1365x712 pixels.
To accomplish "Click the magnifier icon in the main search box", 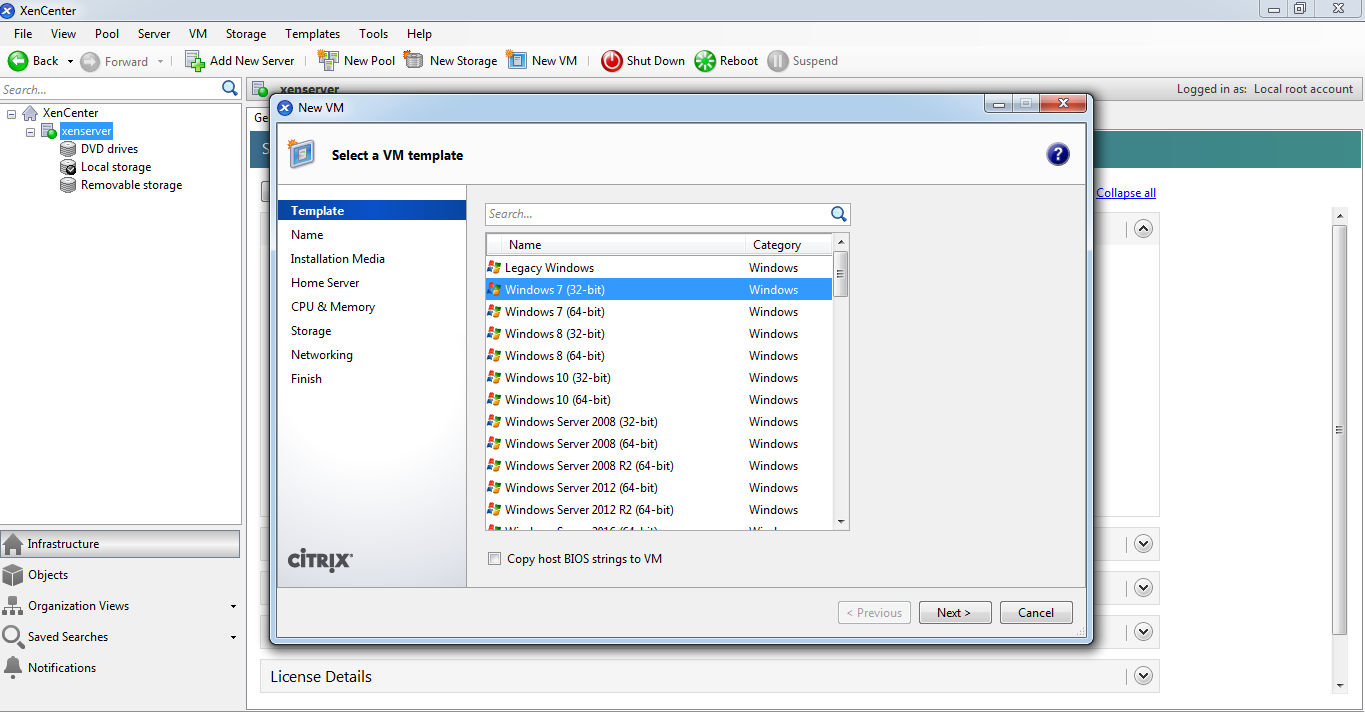I will coord(230,89).
